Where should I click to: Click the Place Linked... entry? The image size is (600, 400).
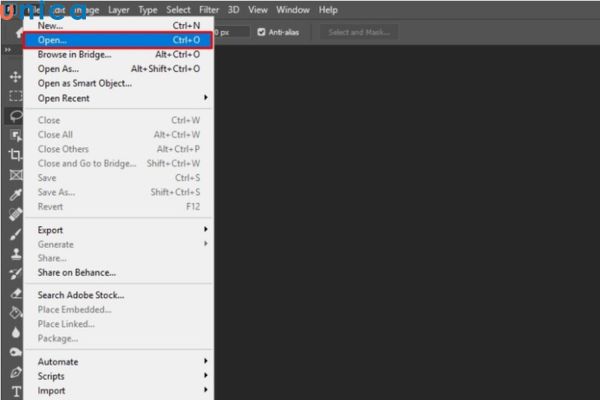tap(118, 324)
